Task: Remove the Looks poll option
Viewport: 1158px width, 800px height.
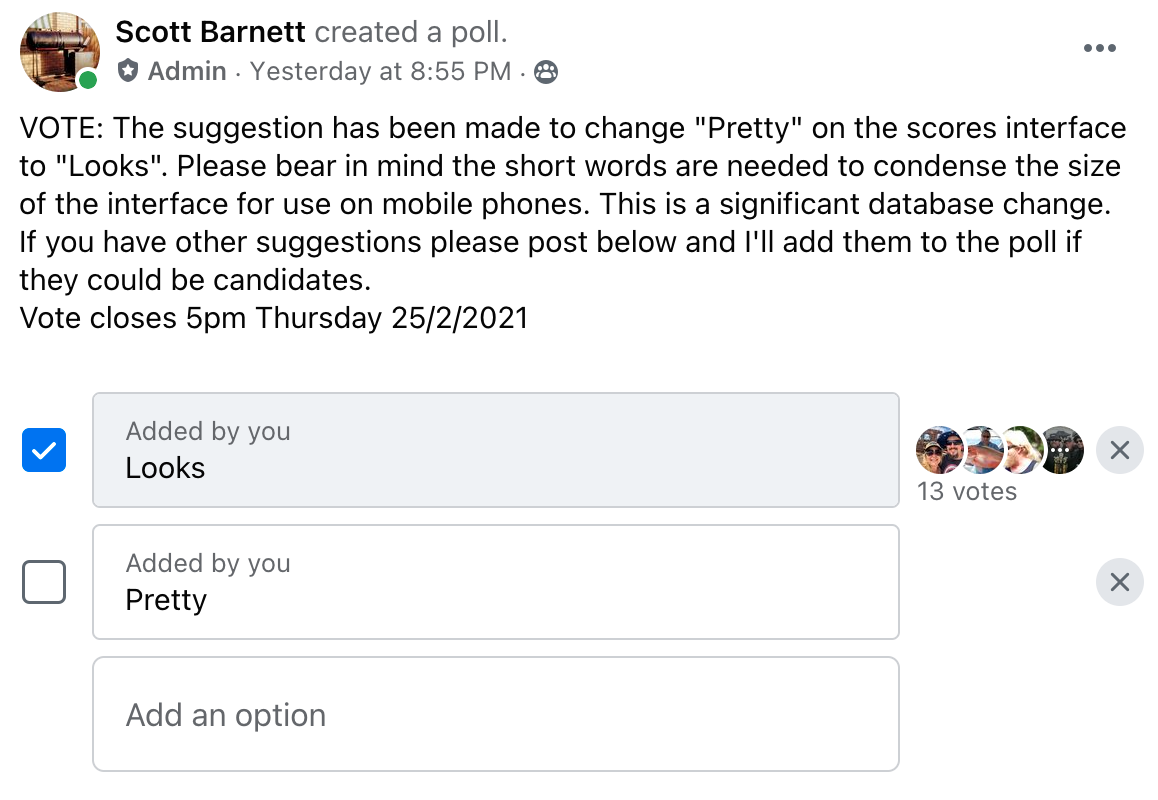Action: coord(1120,450)
